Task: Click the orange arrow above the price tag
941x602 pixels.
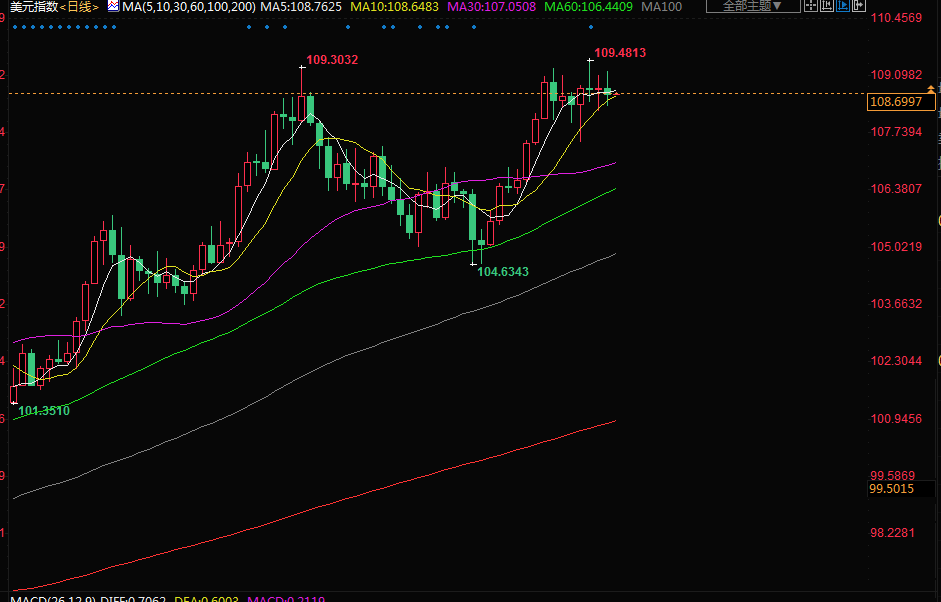Action: [932, 90]
